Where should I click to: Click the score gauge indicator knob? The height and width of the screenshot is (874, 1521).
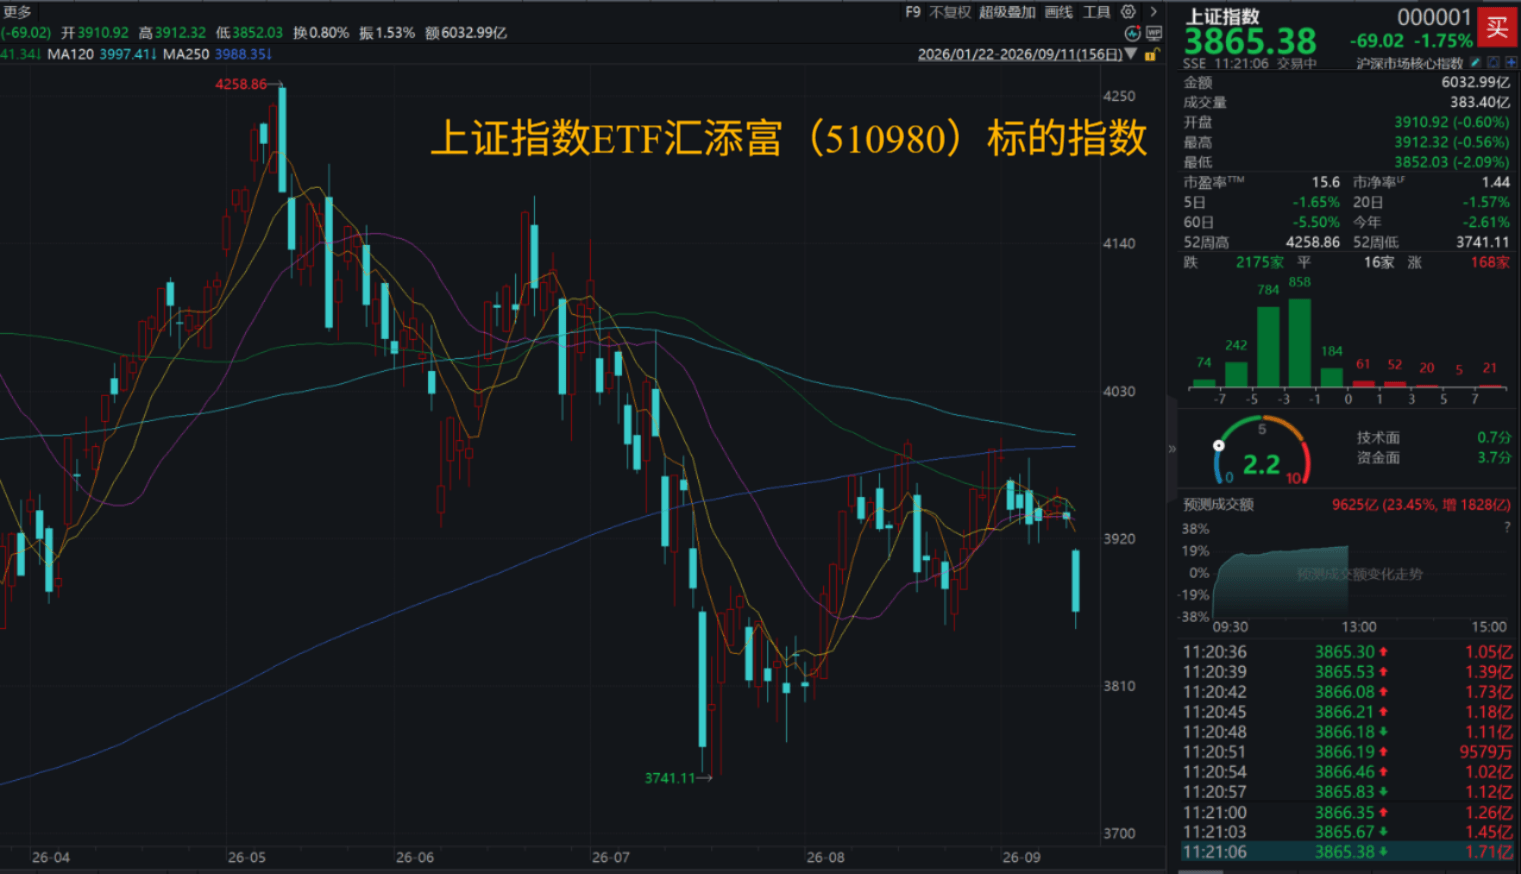point(1218,446)
